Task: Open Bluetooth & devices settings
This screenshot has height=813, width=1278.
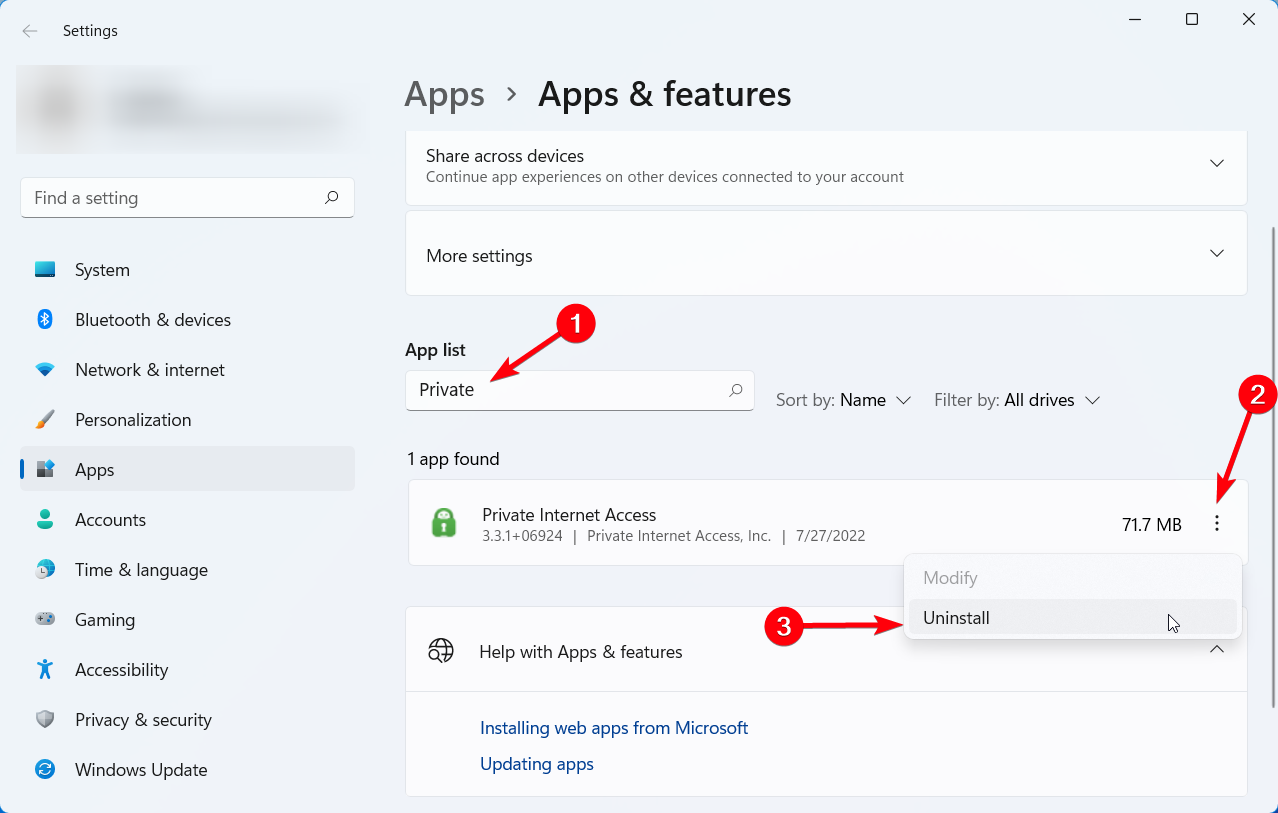Action: pos(152,320)
